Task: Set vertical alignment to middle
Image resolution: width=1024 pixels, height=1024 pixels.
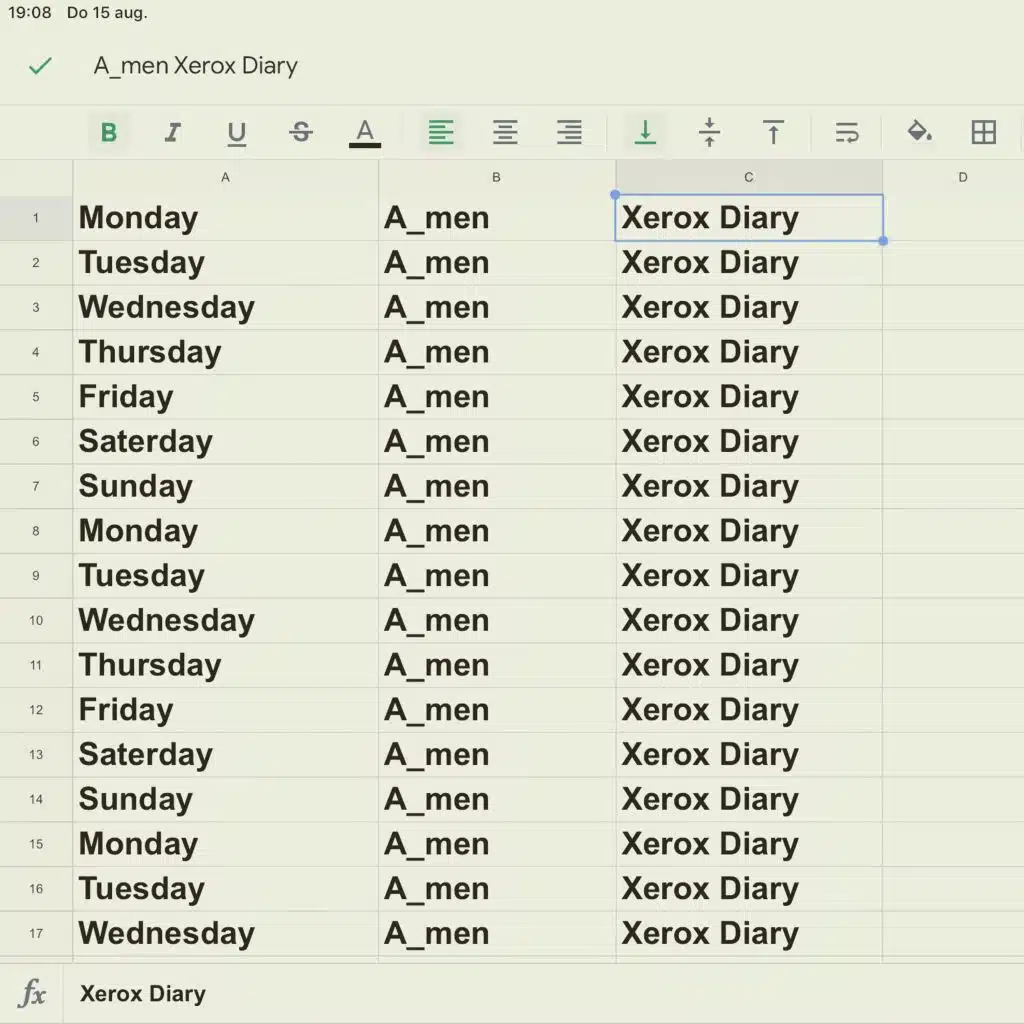Action: [x=709, y=133]
